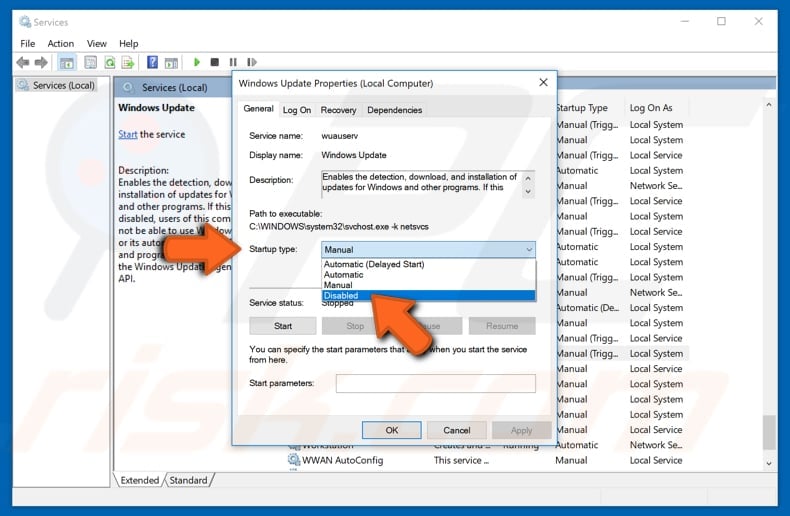Switch to the Log On tab

click(x=297, y=110)
